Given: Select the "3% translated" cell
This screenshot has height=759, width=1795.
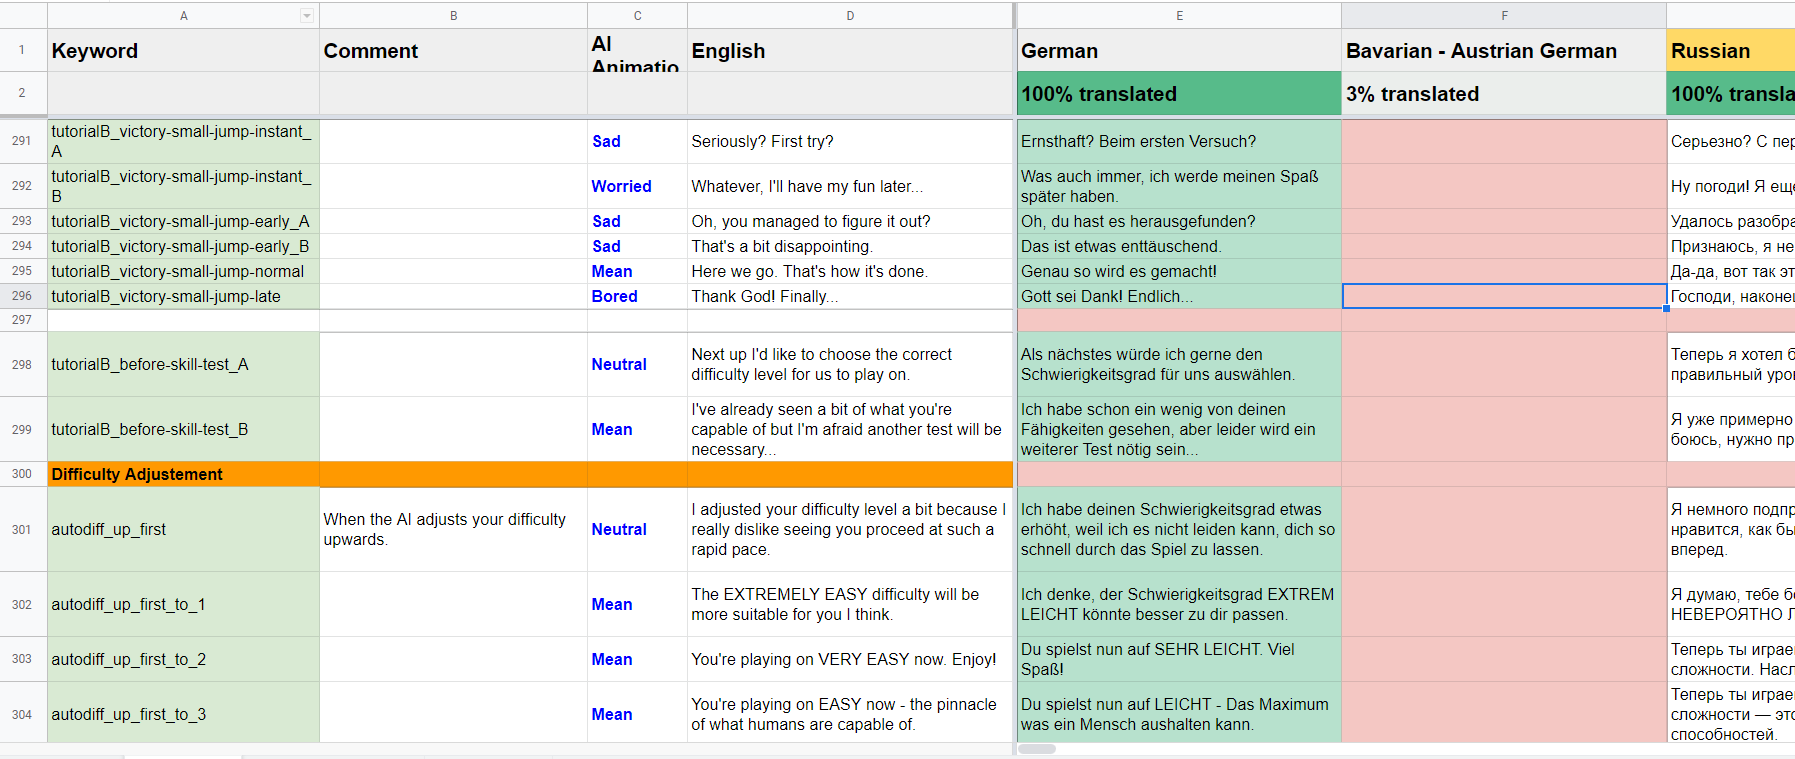Looking at the screenshot, I should pyautogui.click(x=1503, y=94).
